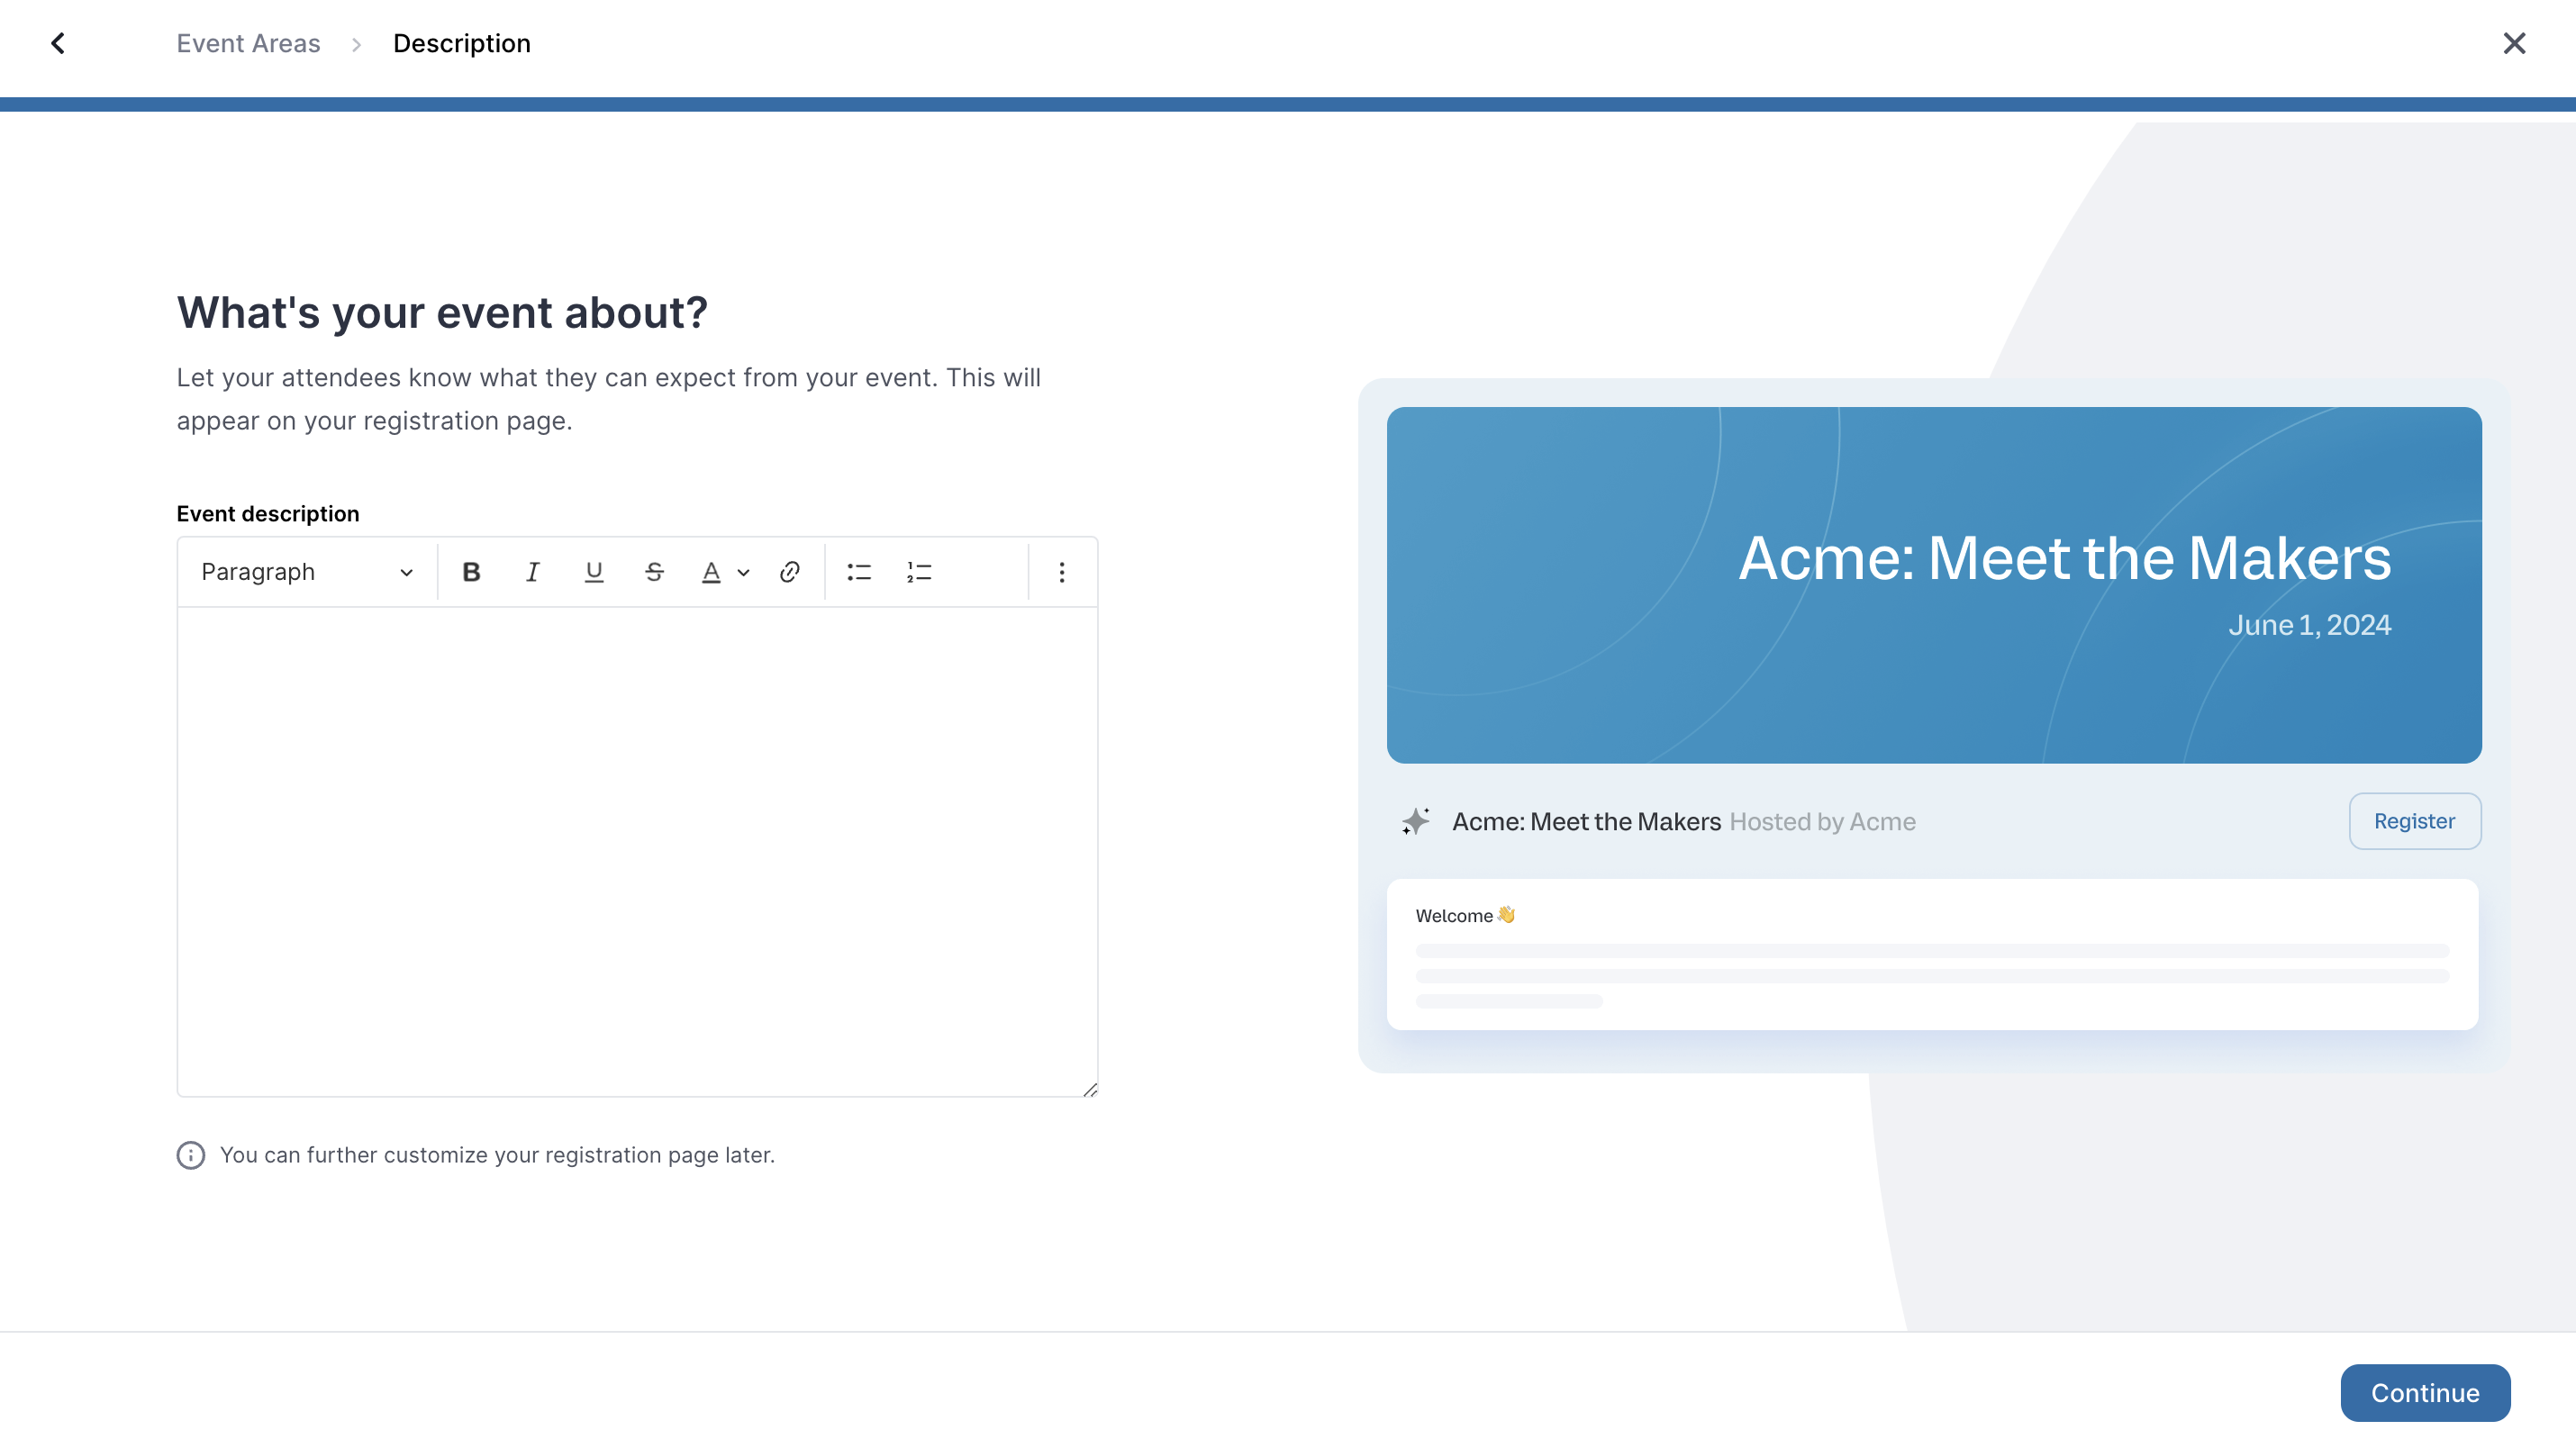Click the sparkle icon in preview
Image resolution: width=2576 pixels, height=1448 pixels.
(1415, 821)
